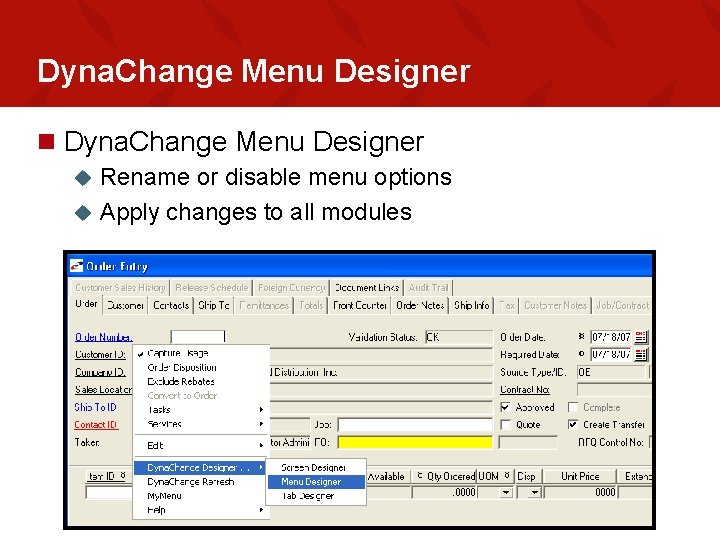Open the Front Counter tab

click(x=360, y=305)
